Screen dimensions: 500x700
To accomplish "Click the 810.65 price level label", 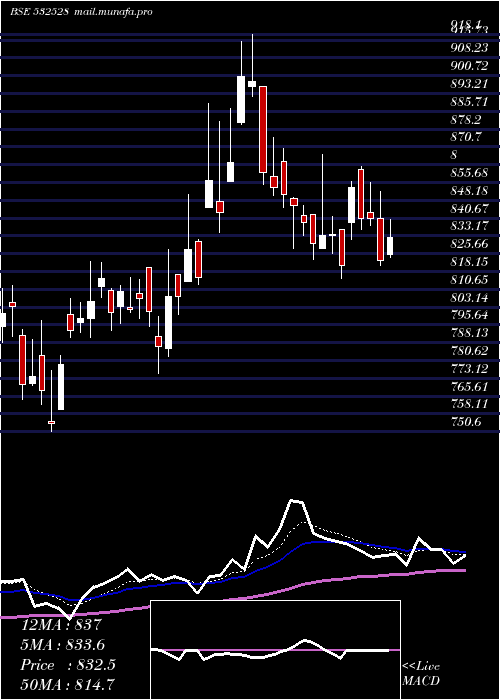I will click(468, 279).
